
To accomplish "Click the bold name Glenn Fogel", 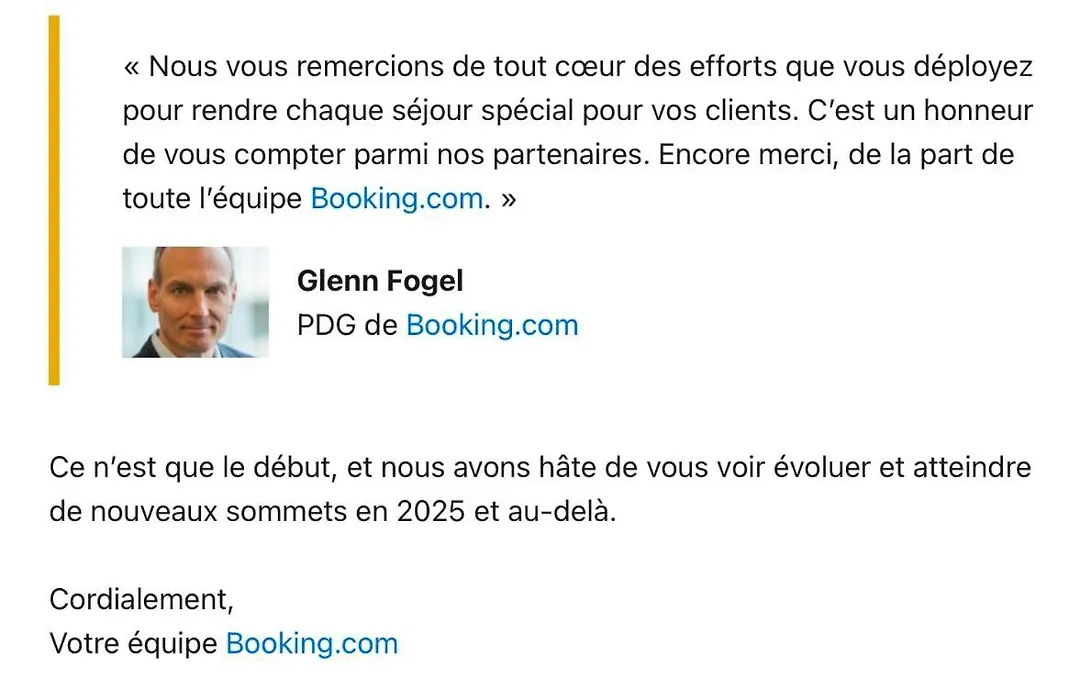I will tap(380, 281).
